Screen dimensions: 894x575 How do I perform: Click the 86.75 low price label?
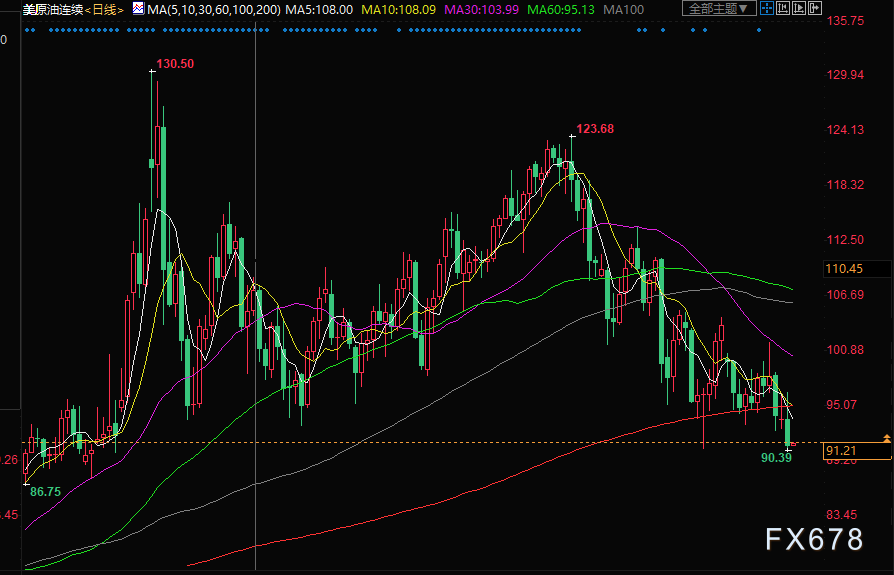tap(45, 492)
